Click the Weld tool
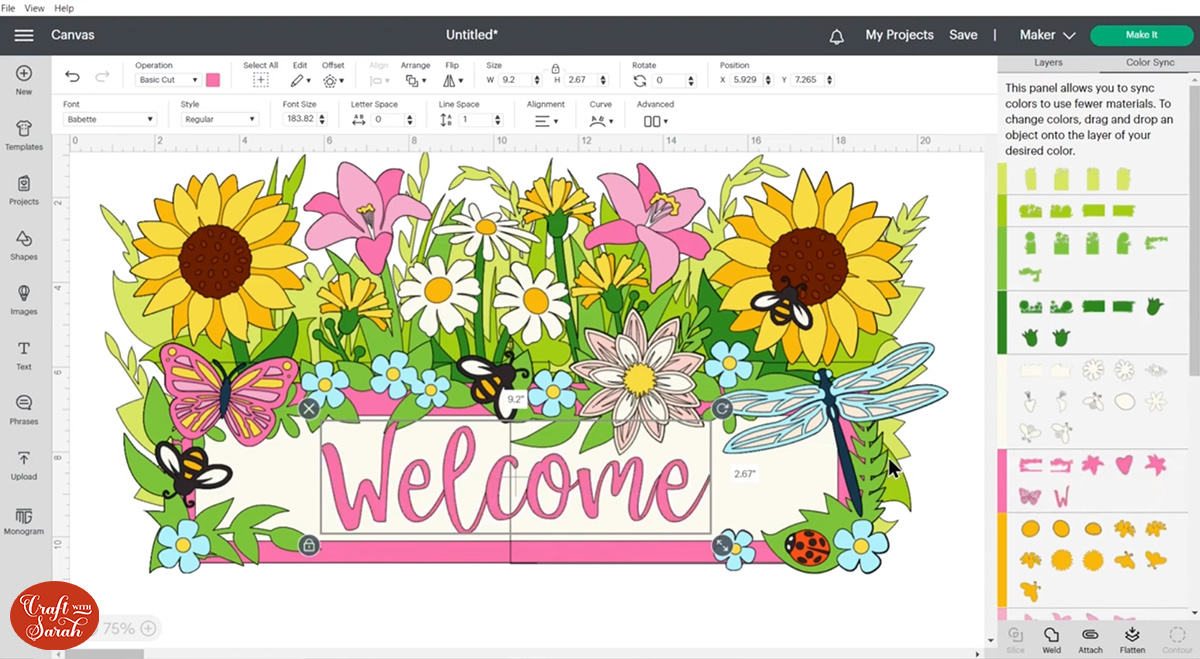 [x=1051, y=639]
